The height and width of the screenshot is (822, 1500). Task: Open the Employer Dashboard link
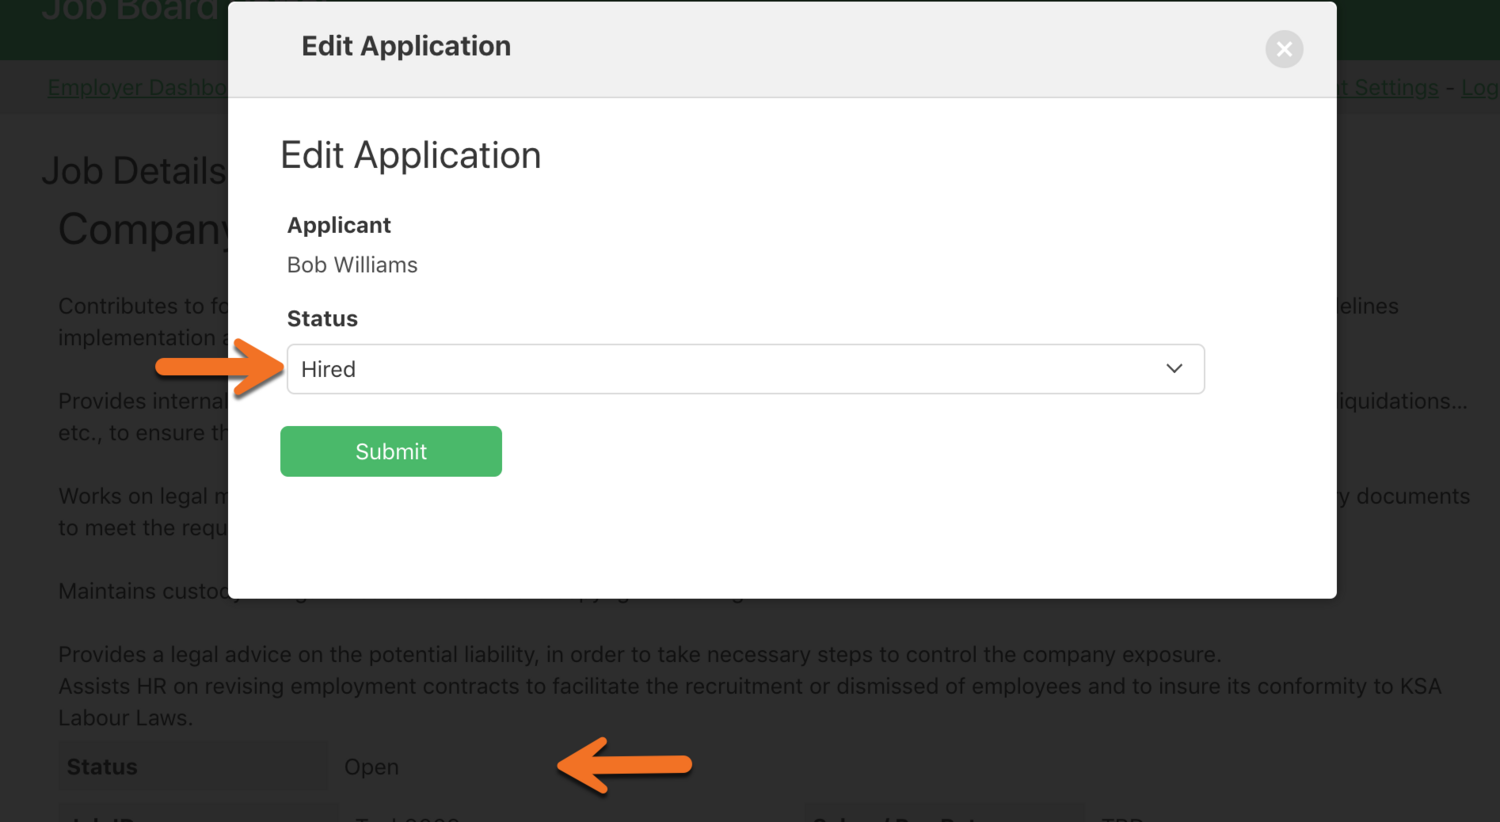pos(138,88)
